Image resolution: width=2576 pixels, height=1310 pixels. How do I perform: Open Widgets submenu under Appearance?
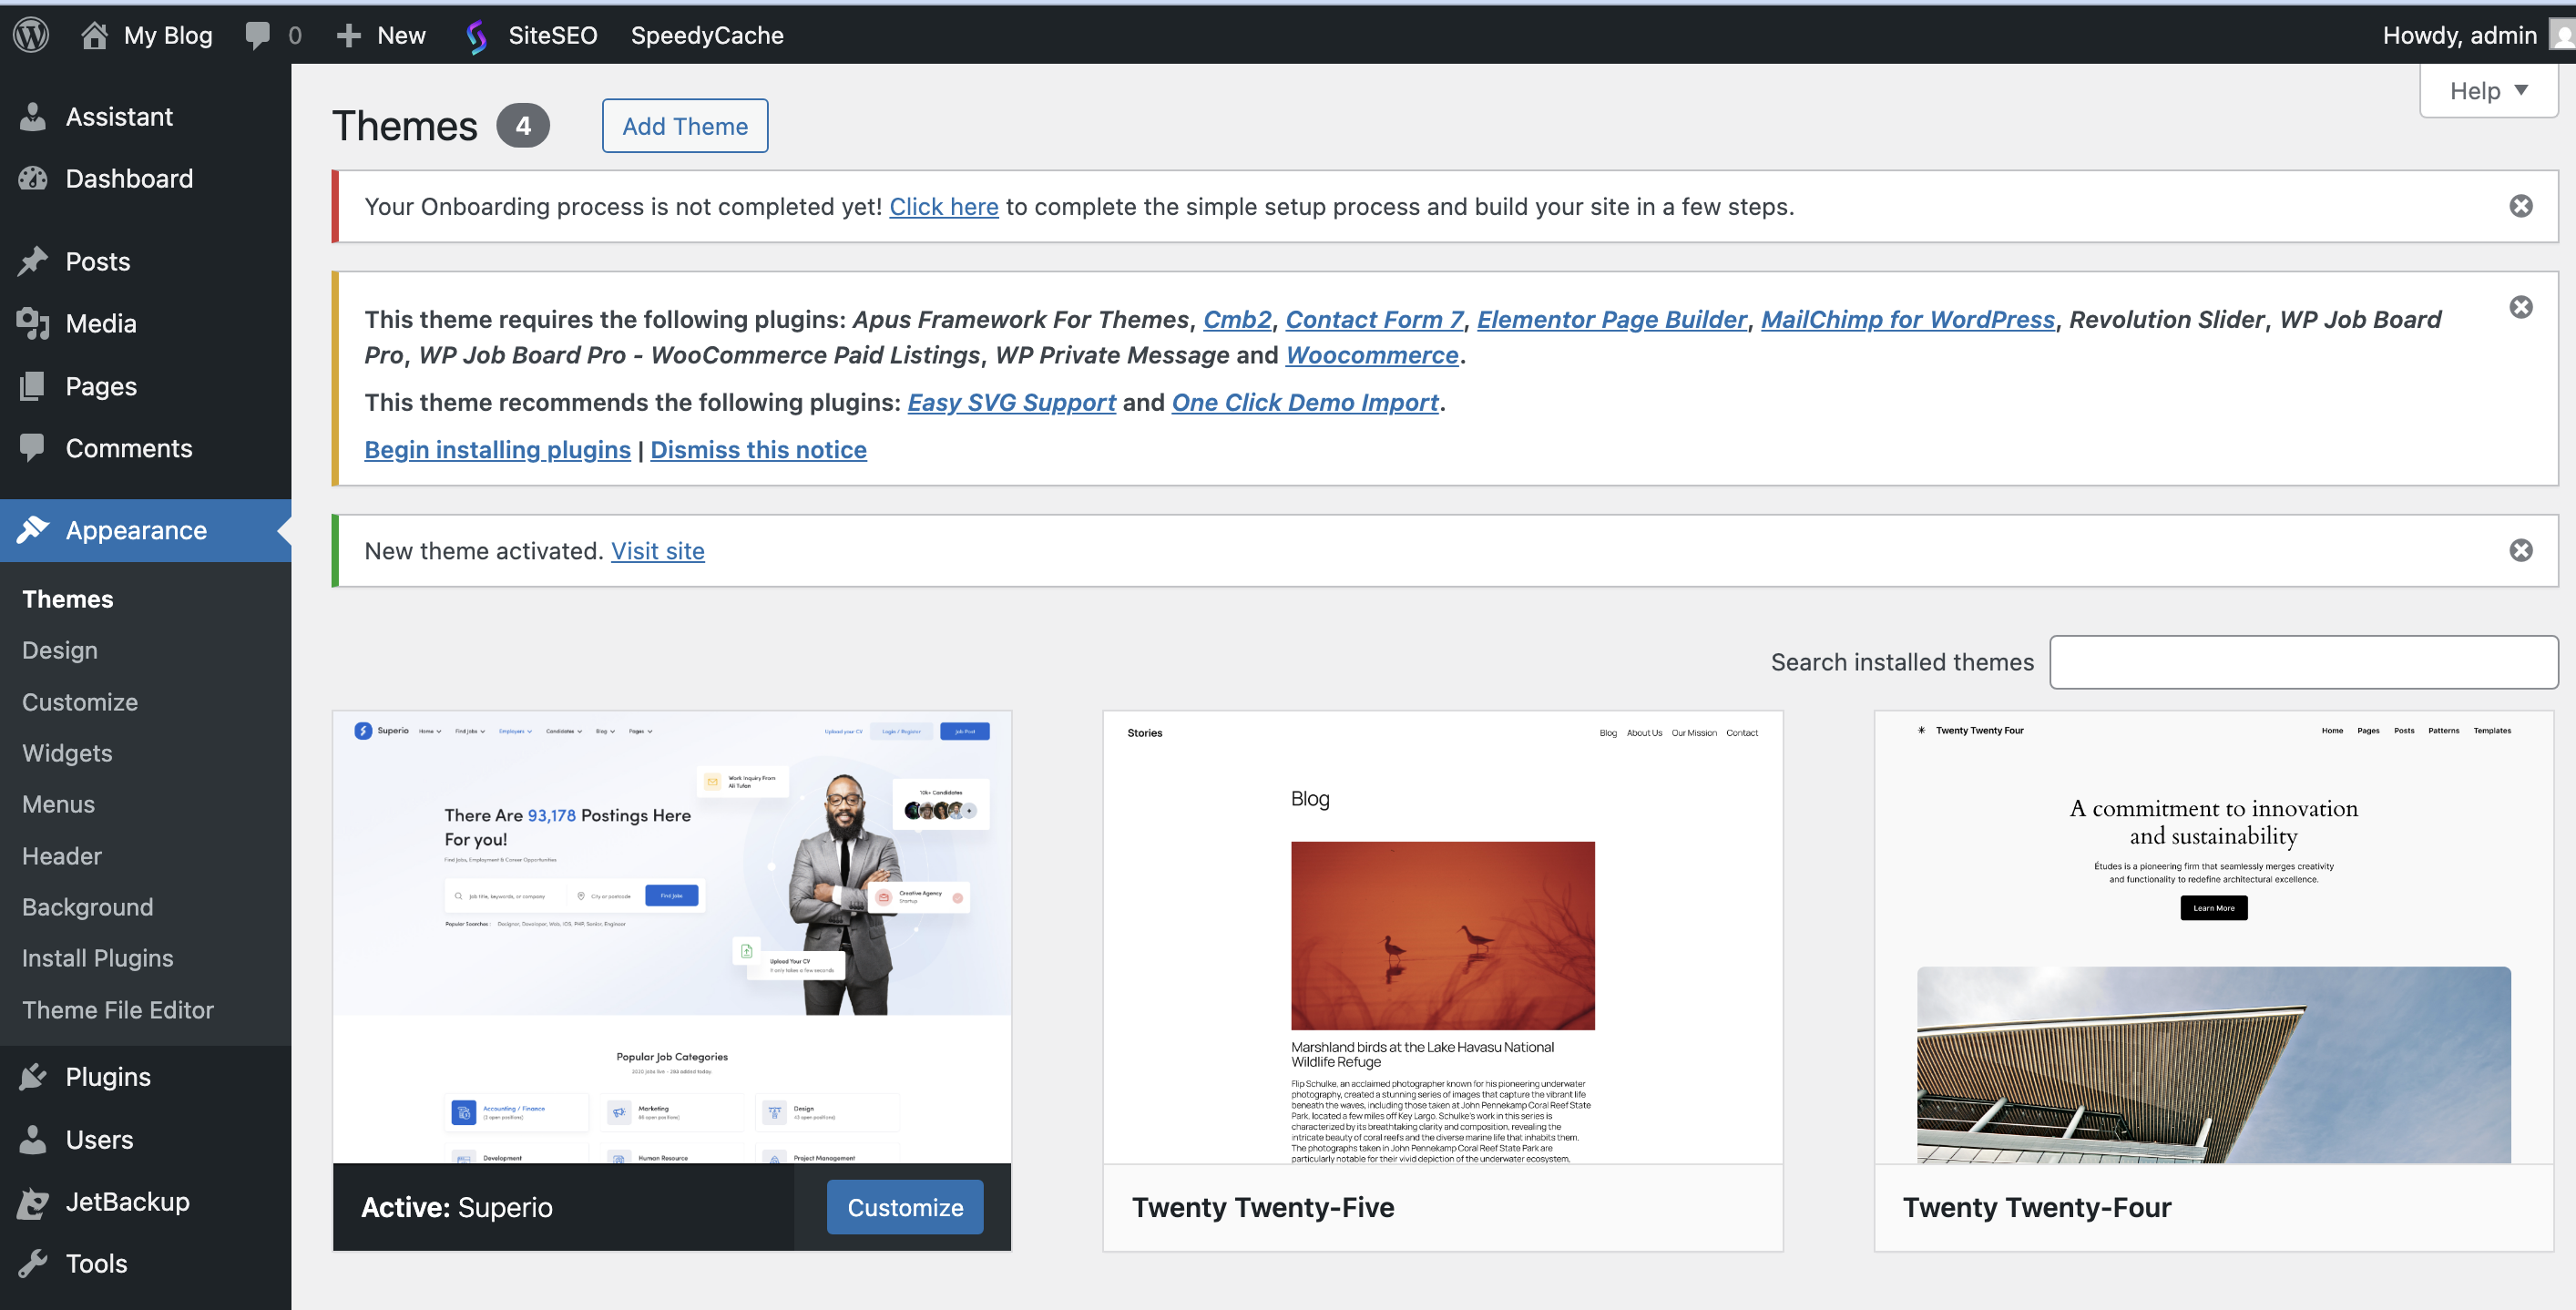[67, 753]
